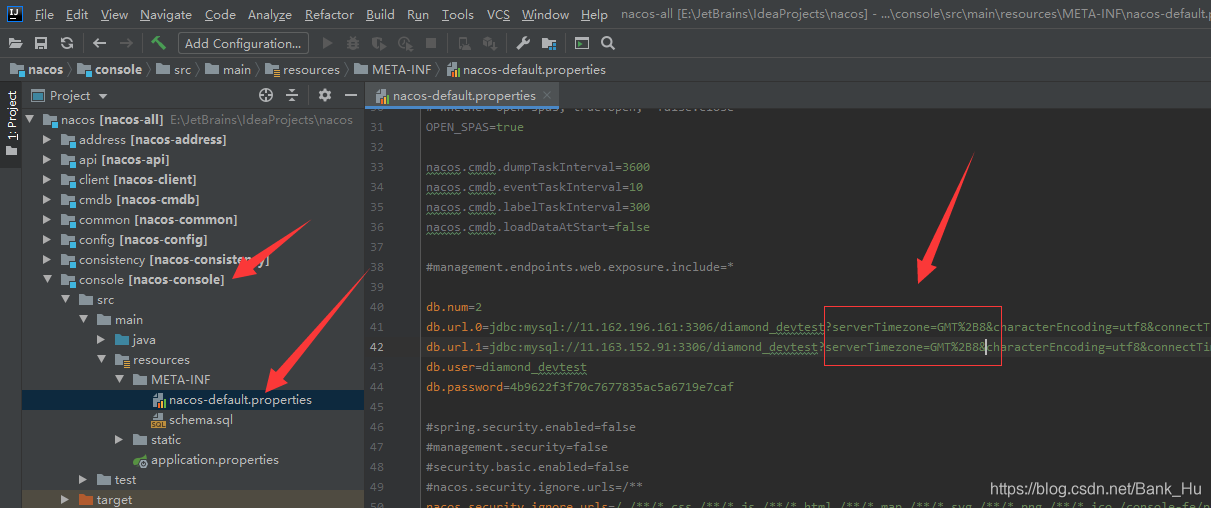Open the 1: Project tool window button
This screenshot has width=1211, height=508.
click(11, 122)
